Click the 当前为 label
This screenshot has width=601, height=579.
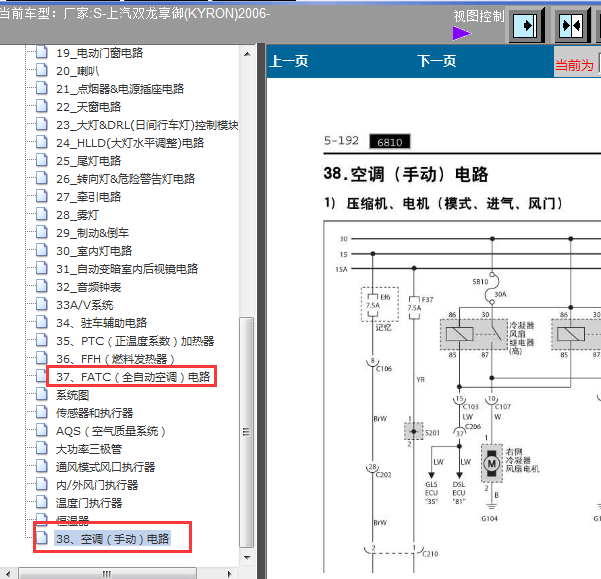[x=574, y=65]
